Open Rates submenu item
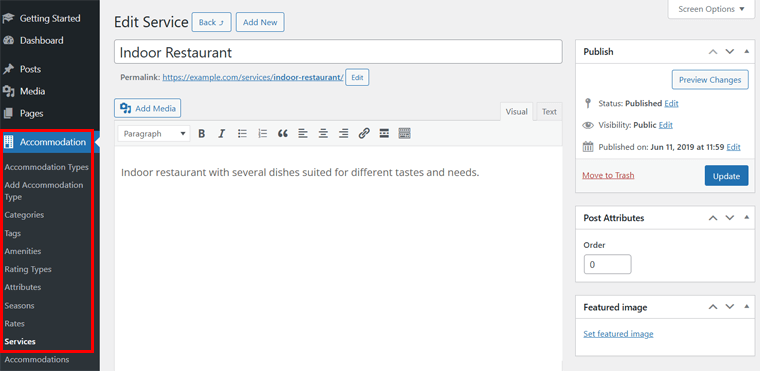This screenshot has height=371, width=760. (x=15, y=323)
